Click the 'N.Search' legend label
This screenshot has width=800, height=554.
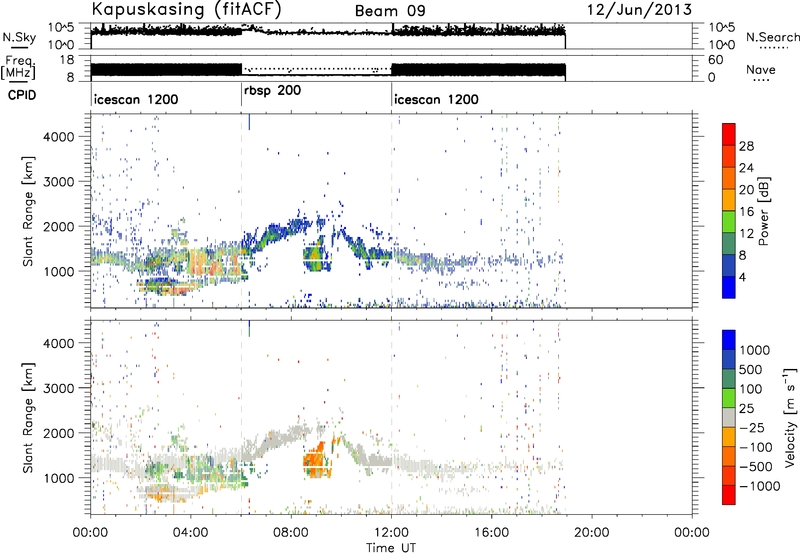pyautogui.click(x=772, y=37)
